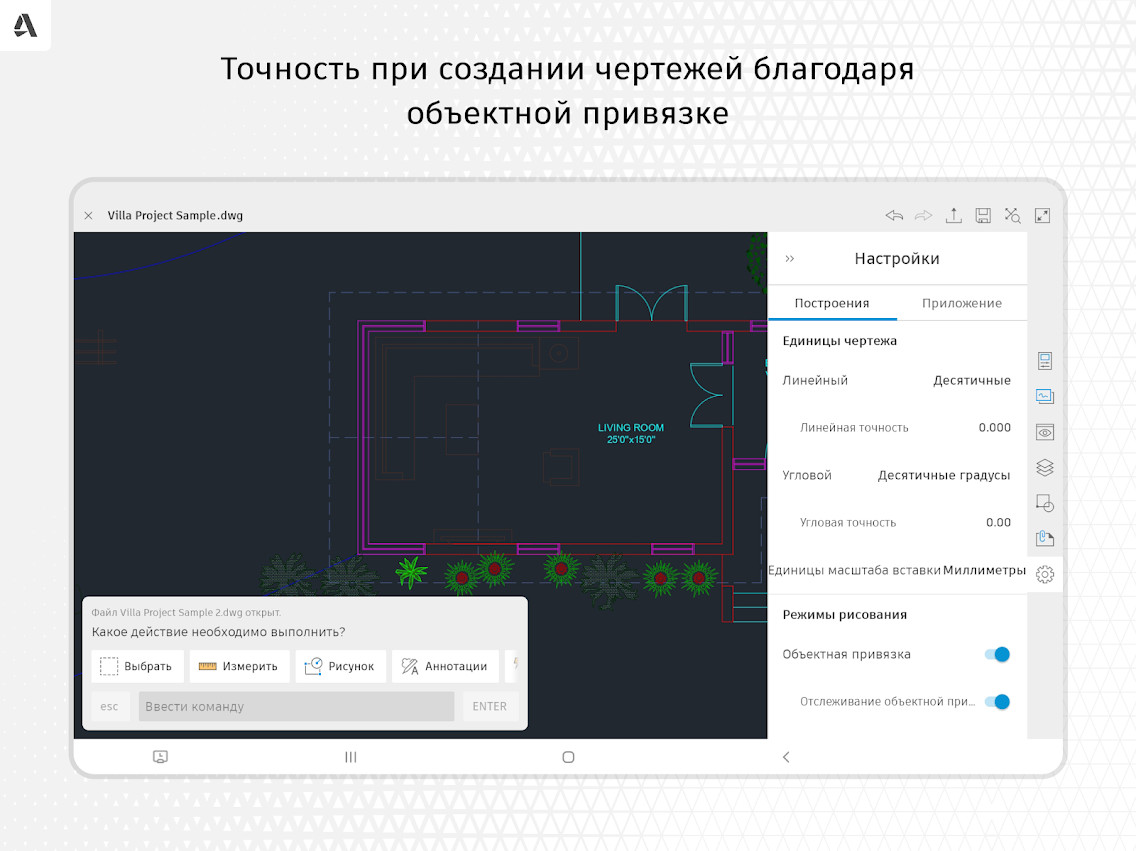Close the Villa Project Sample.dwg file
The image size is (1136, 851).
88,216
